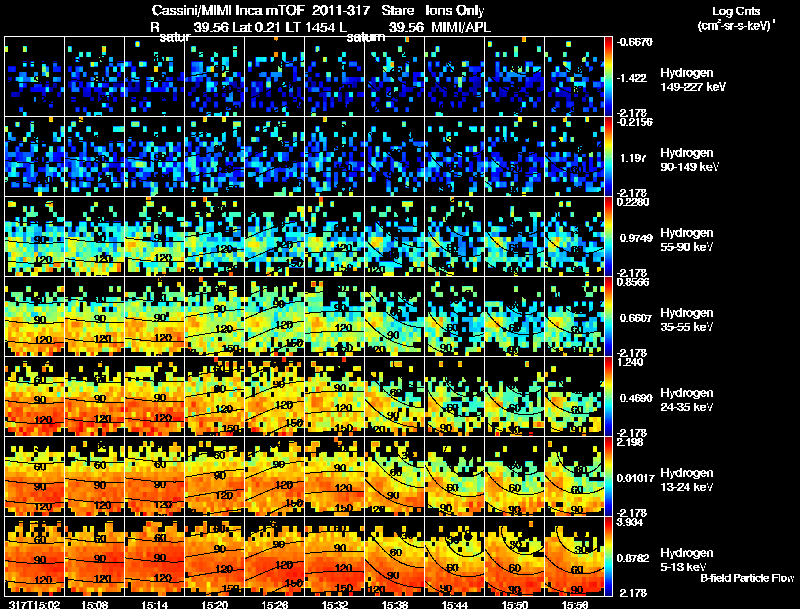Click the '15:38' time axis label

point(394,604)
